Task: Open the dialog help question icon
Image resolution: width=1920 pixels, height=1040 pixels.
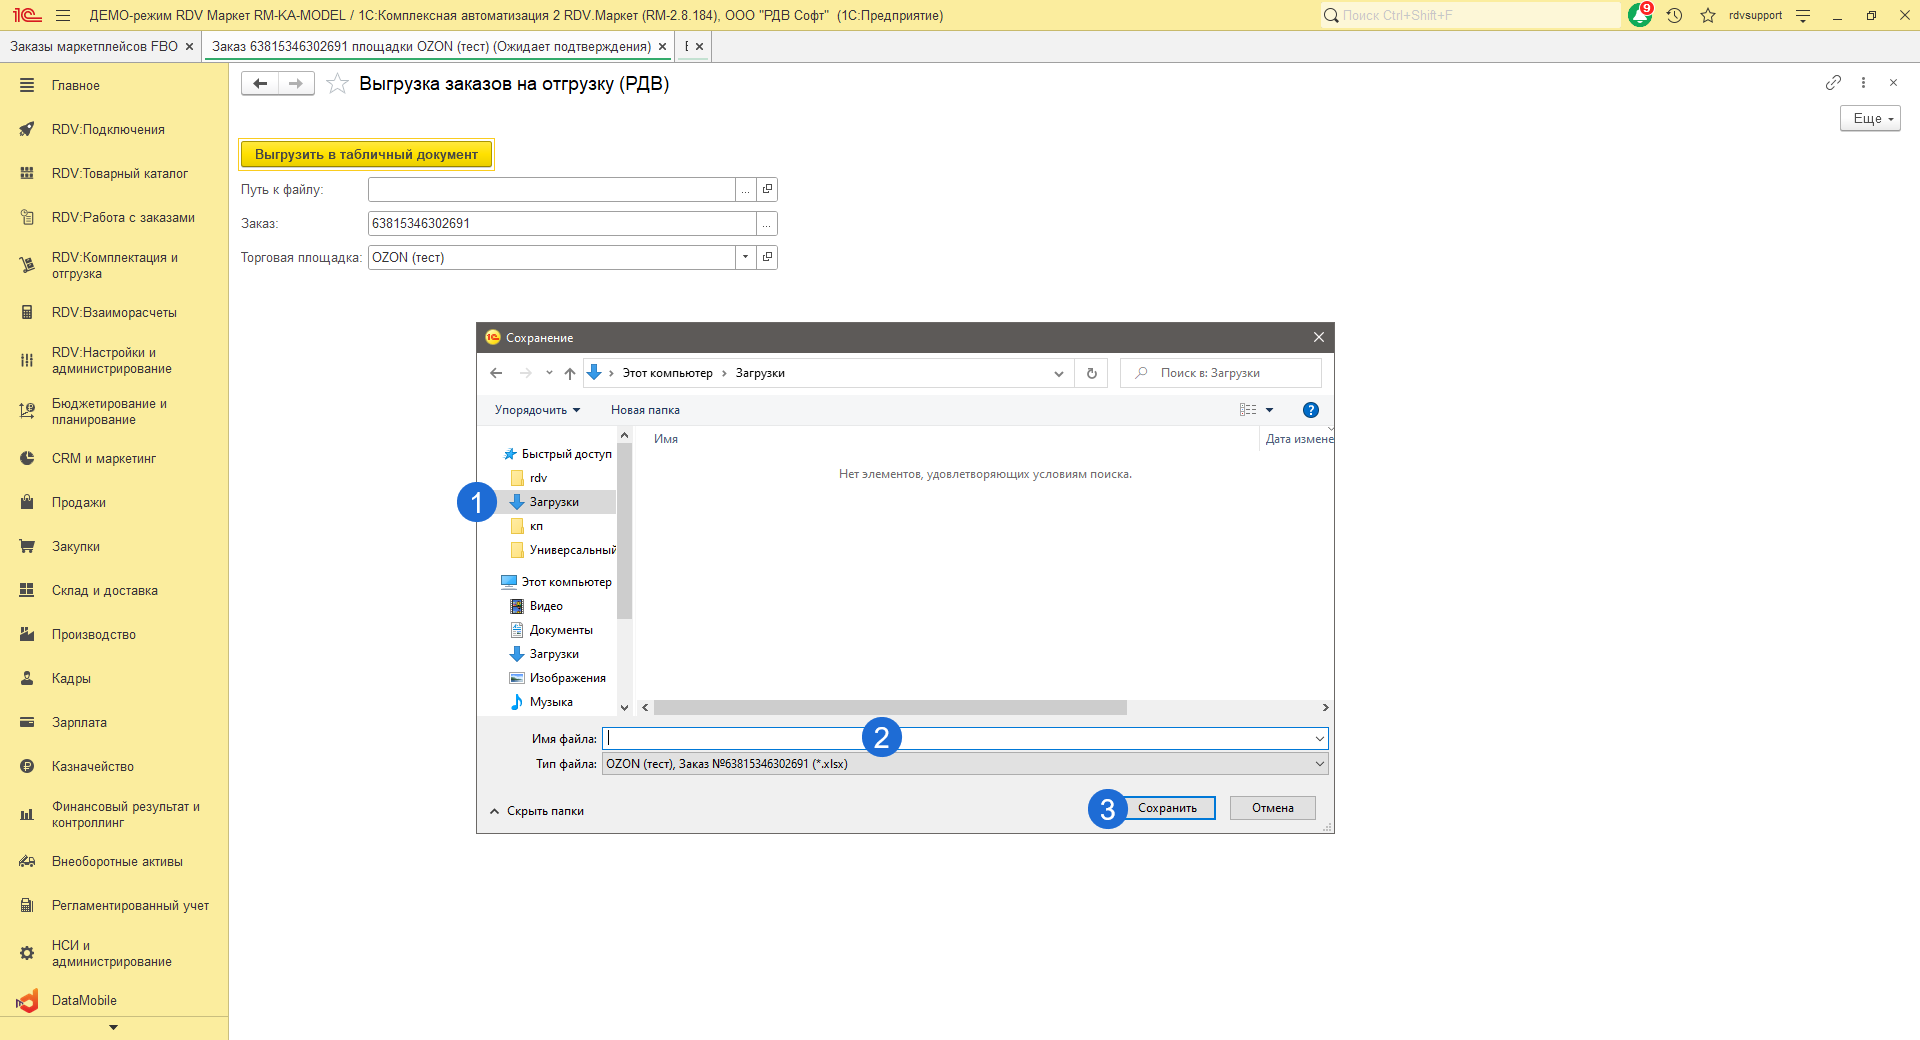Action: (x=1310, y=410)
